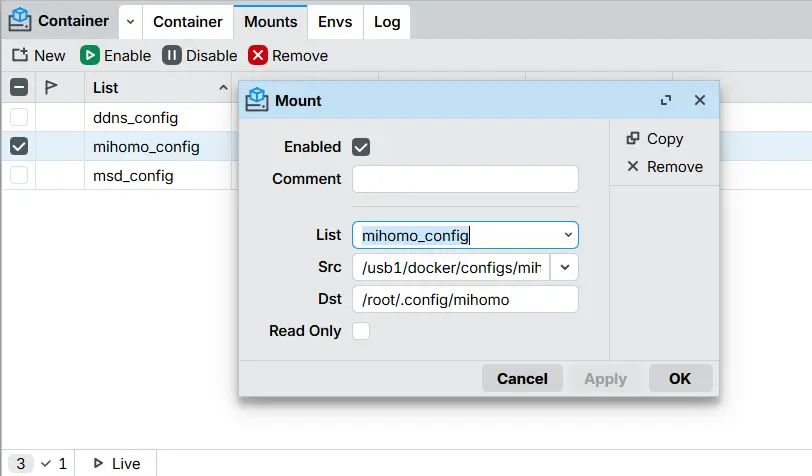Open the List dropdown for mihomo_config
812x476 pixels.
pyautogui.click(x=568, y=236)
